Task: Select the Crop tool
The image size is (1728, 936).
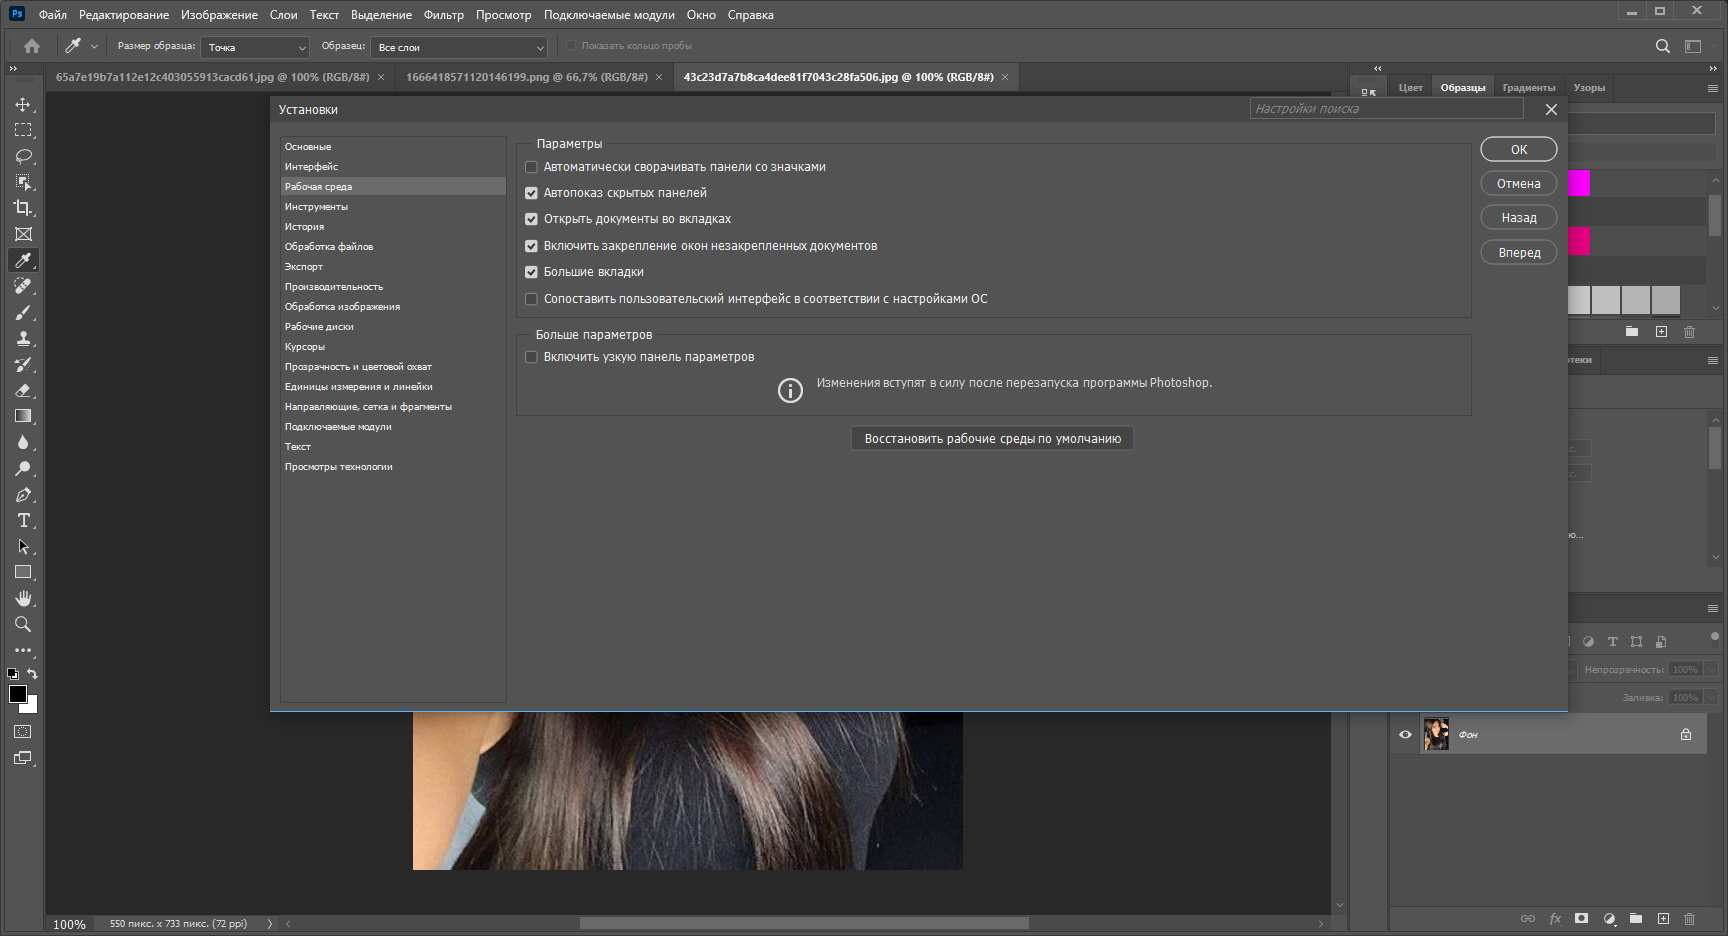Action: tap(23, 208)
